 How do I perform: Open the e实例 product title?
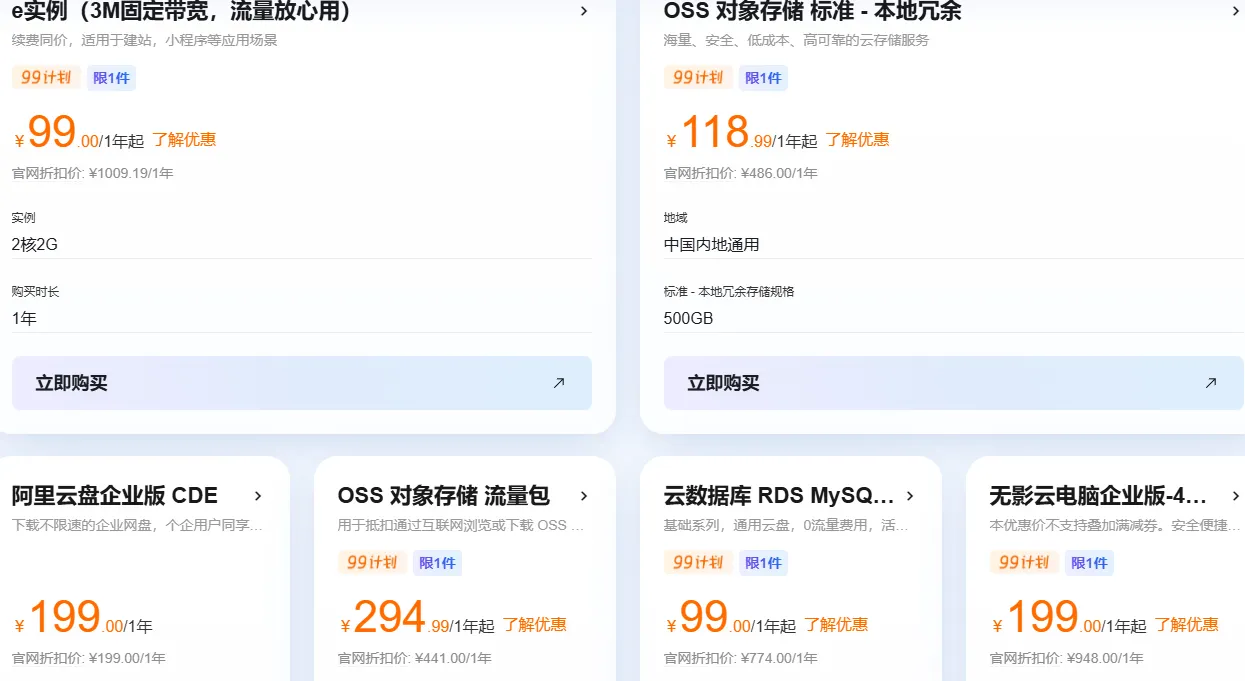point(181,12)
